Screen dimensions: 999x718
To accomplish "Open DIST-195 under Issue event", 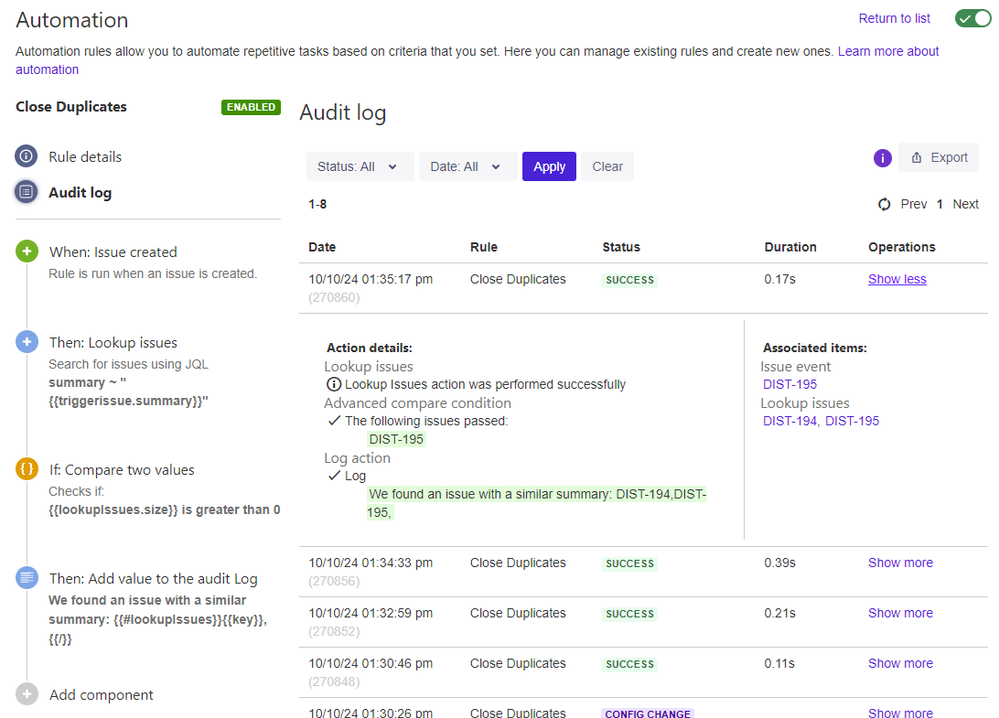I will (789, 384).
